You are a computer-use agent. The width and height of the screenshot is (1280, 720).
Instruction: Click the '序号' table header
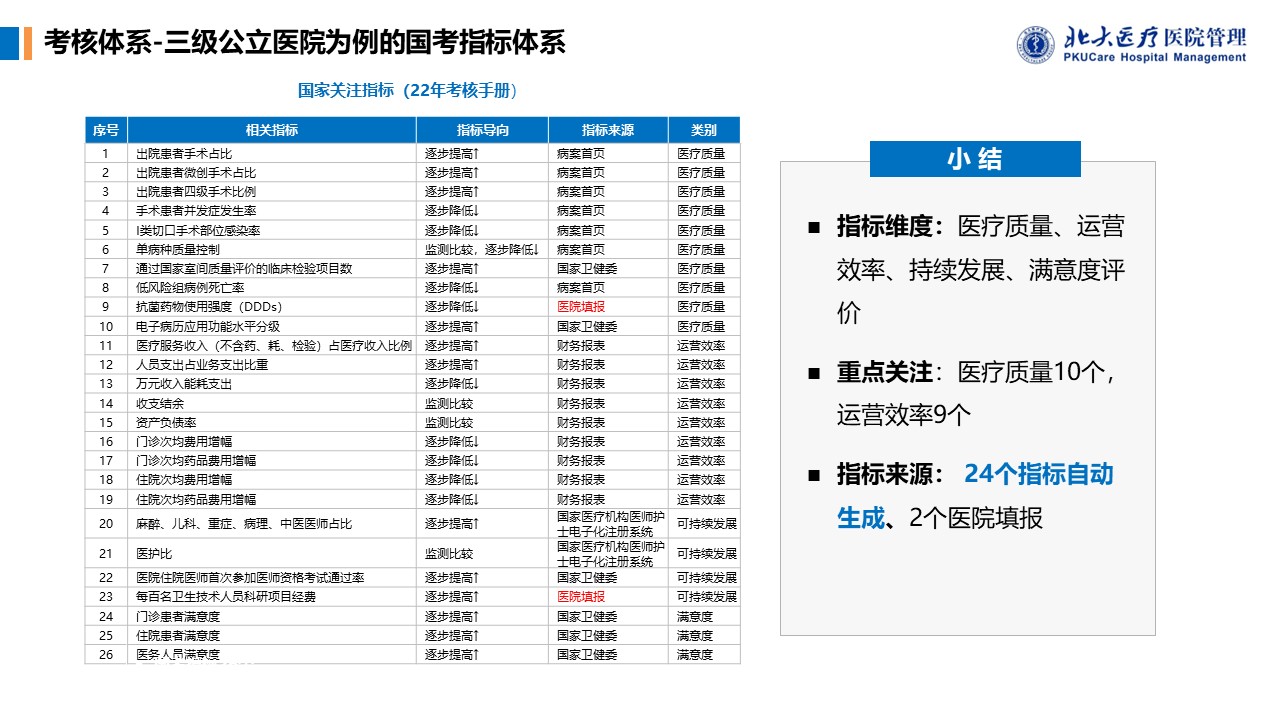coord(106,130)
